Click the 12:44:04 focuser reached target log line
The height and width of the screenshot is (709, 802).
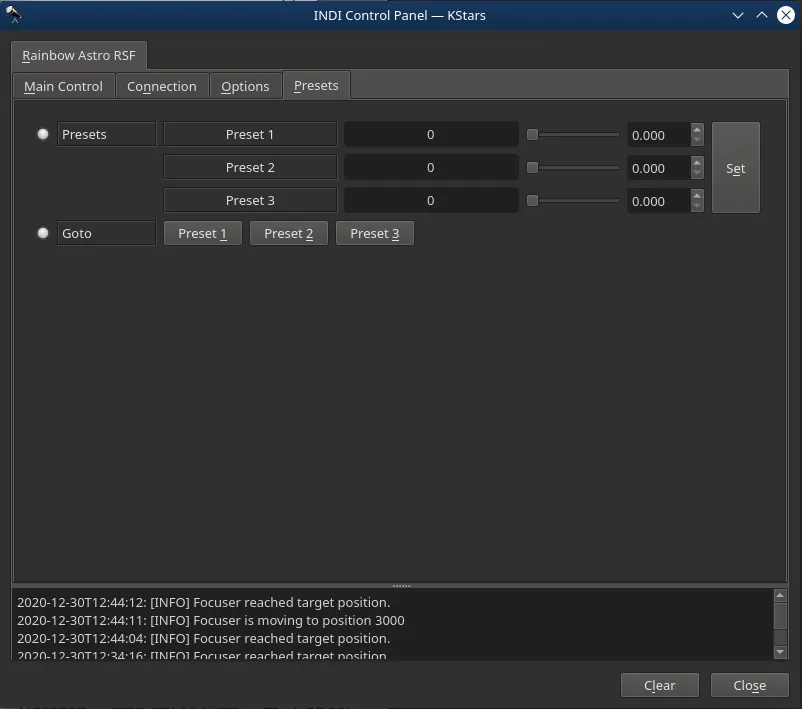[204, 638]
